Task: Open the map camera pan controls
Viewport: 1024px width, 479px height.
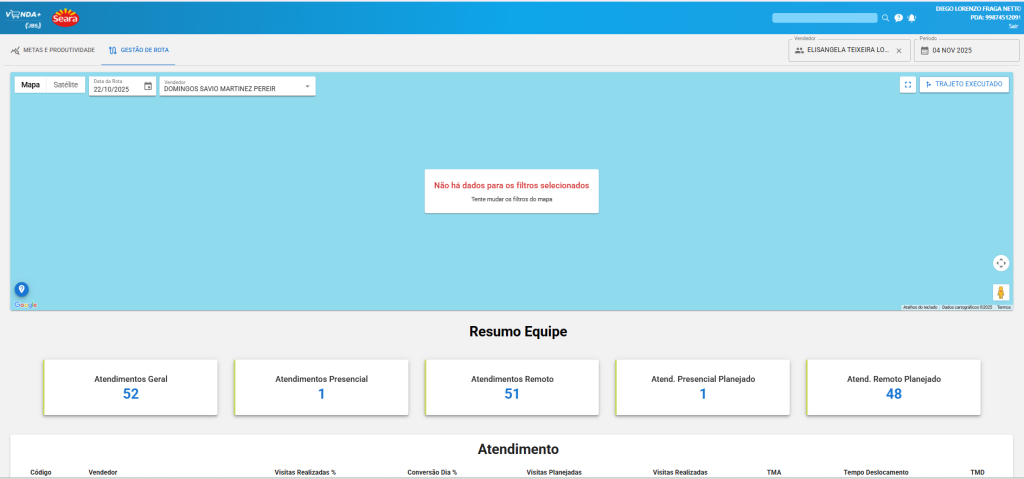Action: [1001, 263]
